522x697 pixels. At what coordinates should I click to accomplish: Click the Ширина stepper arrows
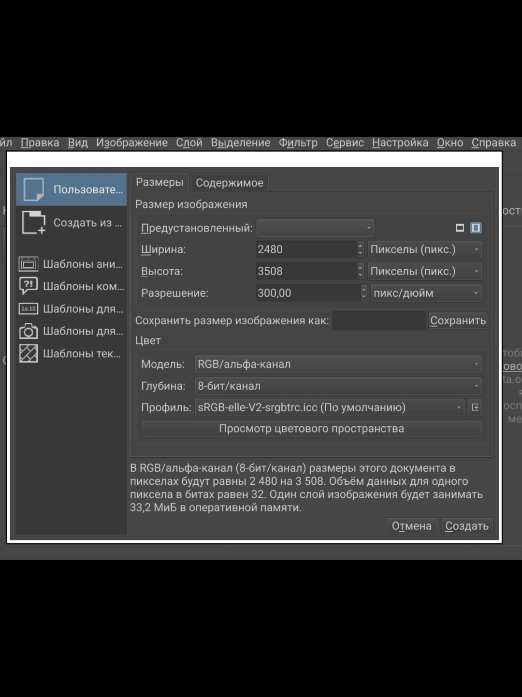pyautogui.click(x=361, y=249)
